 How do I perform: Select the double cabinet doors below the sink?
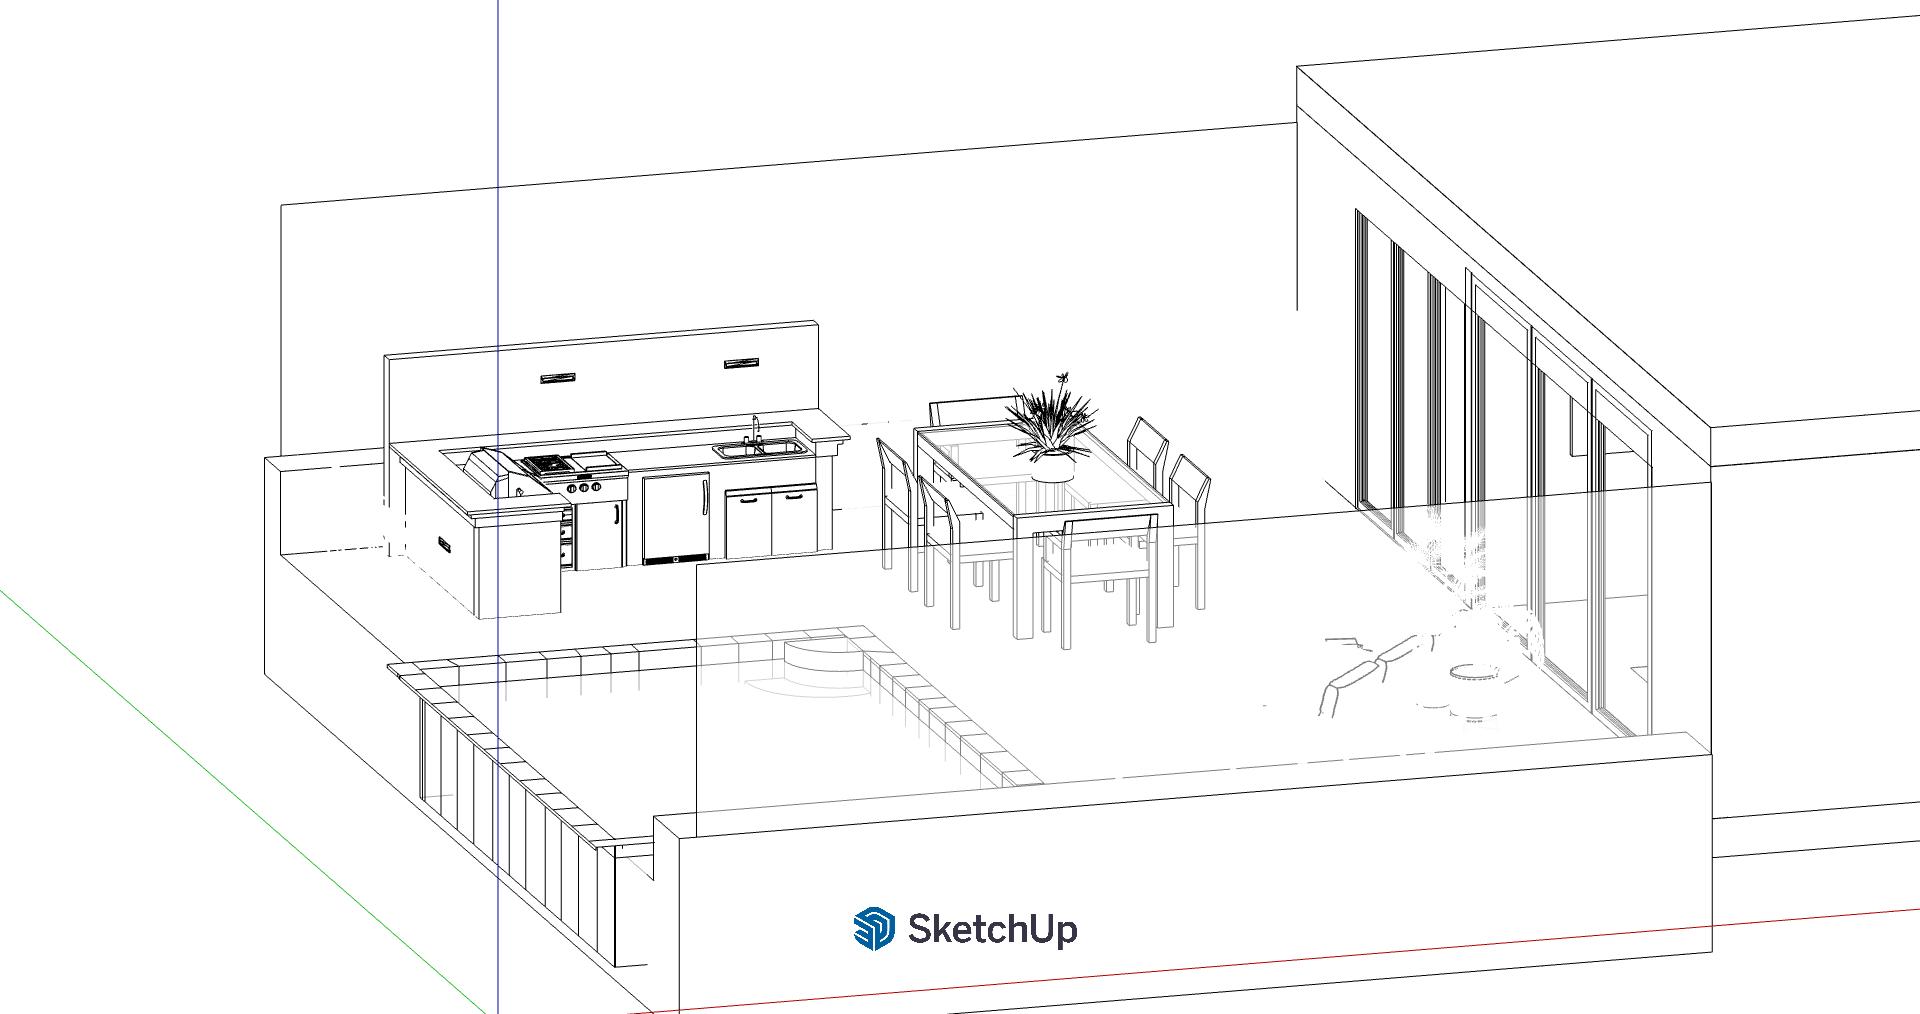pos(770,522)
